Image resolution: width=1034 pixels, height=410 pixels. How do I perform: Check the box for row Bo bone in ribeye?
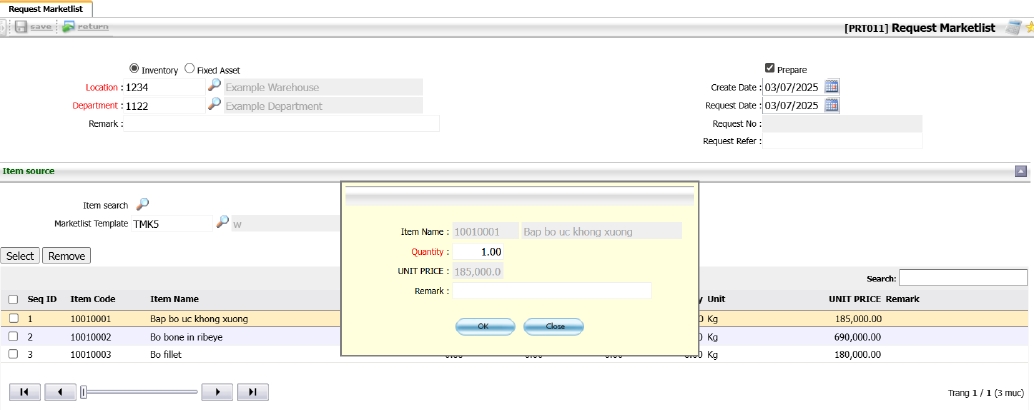click(14, 337)
